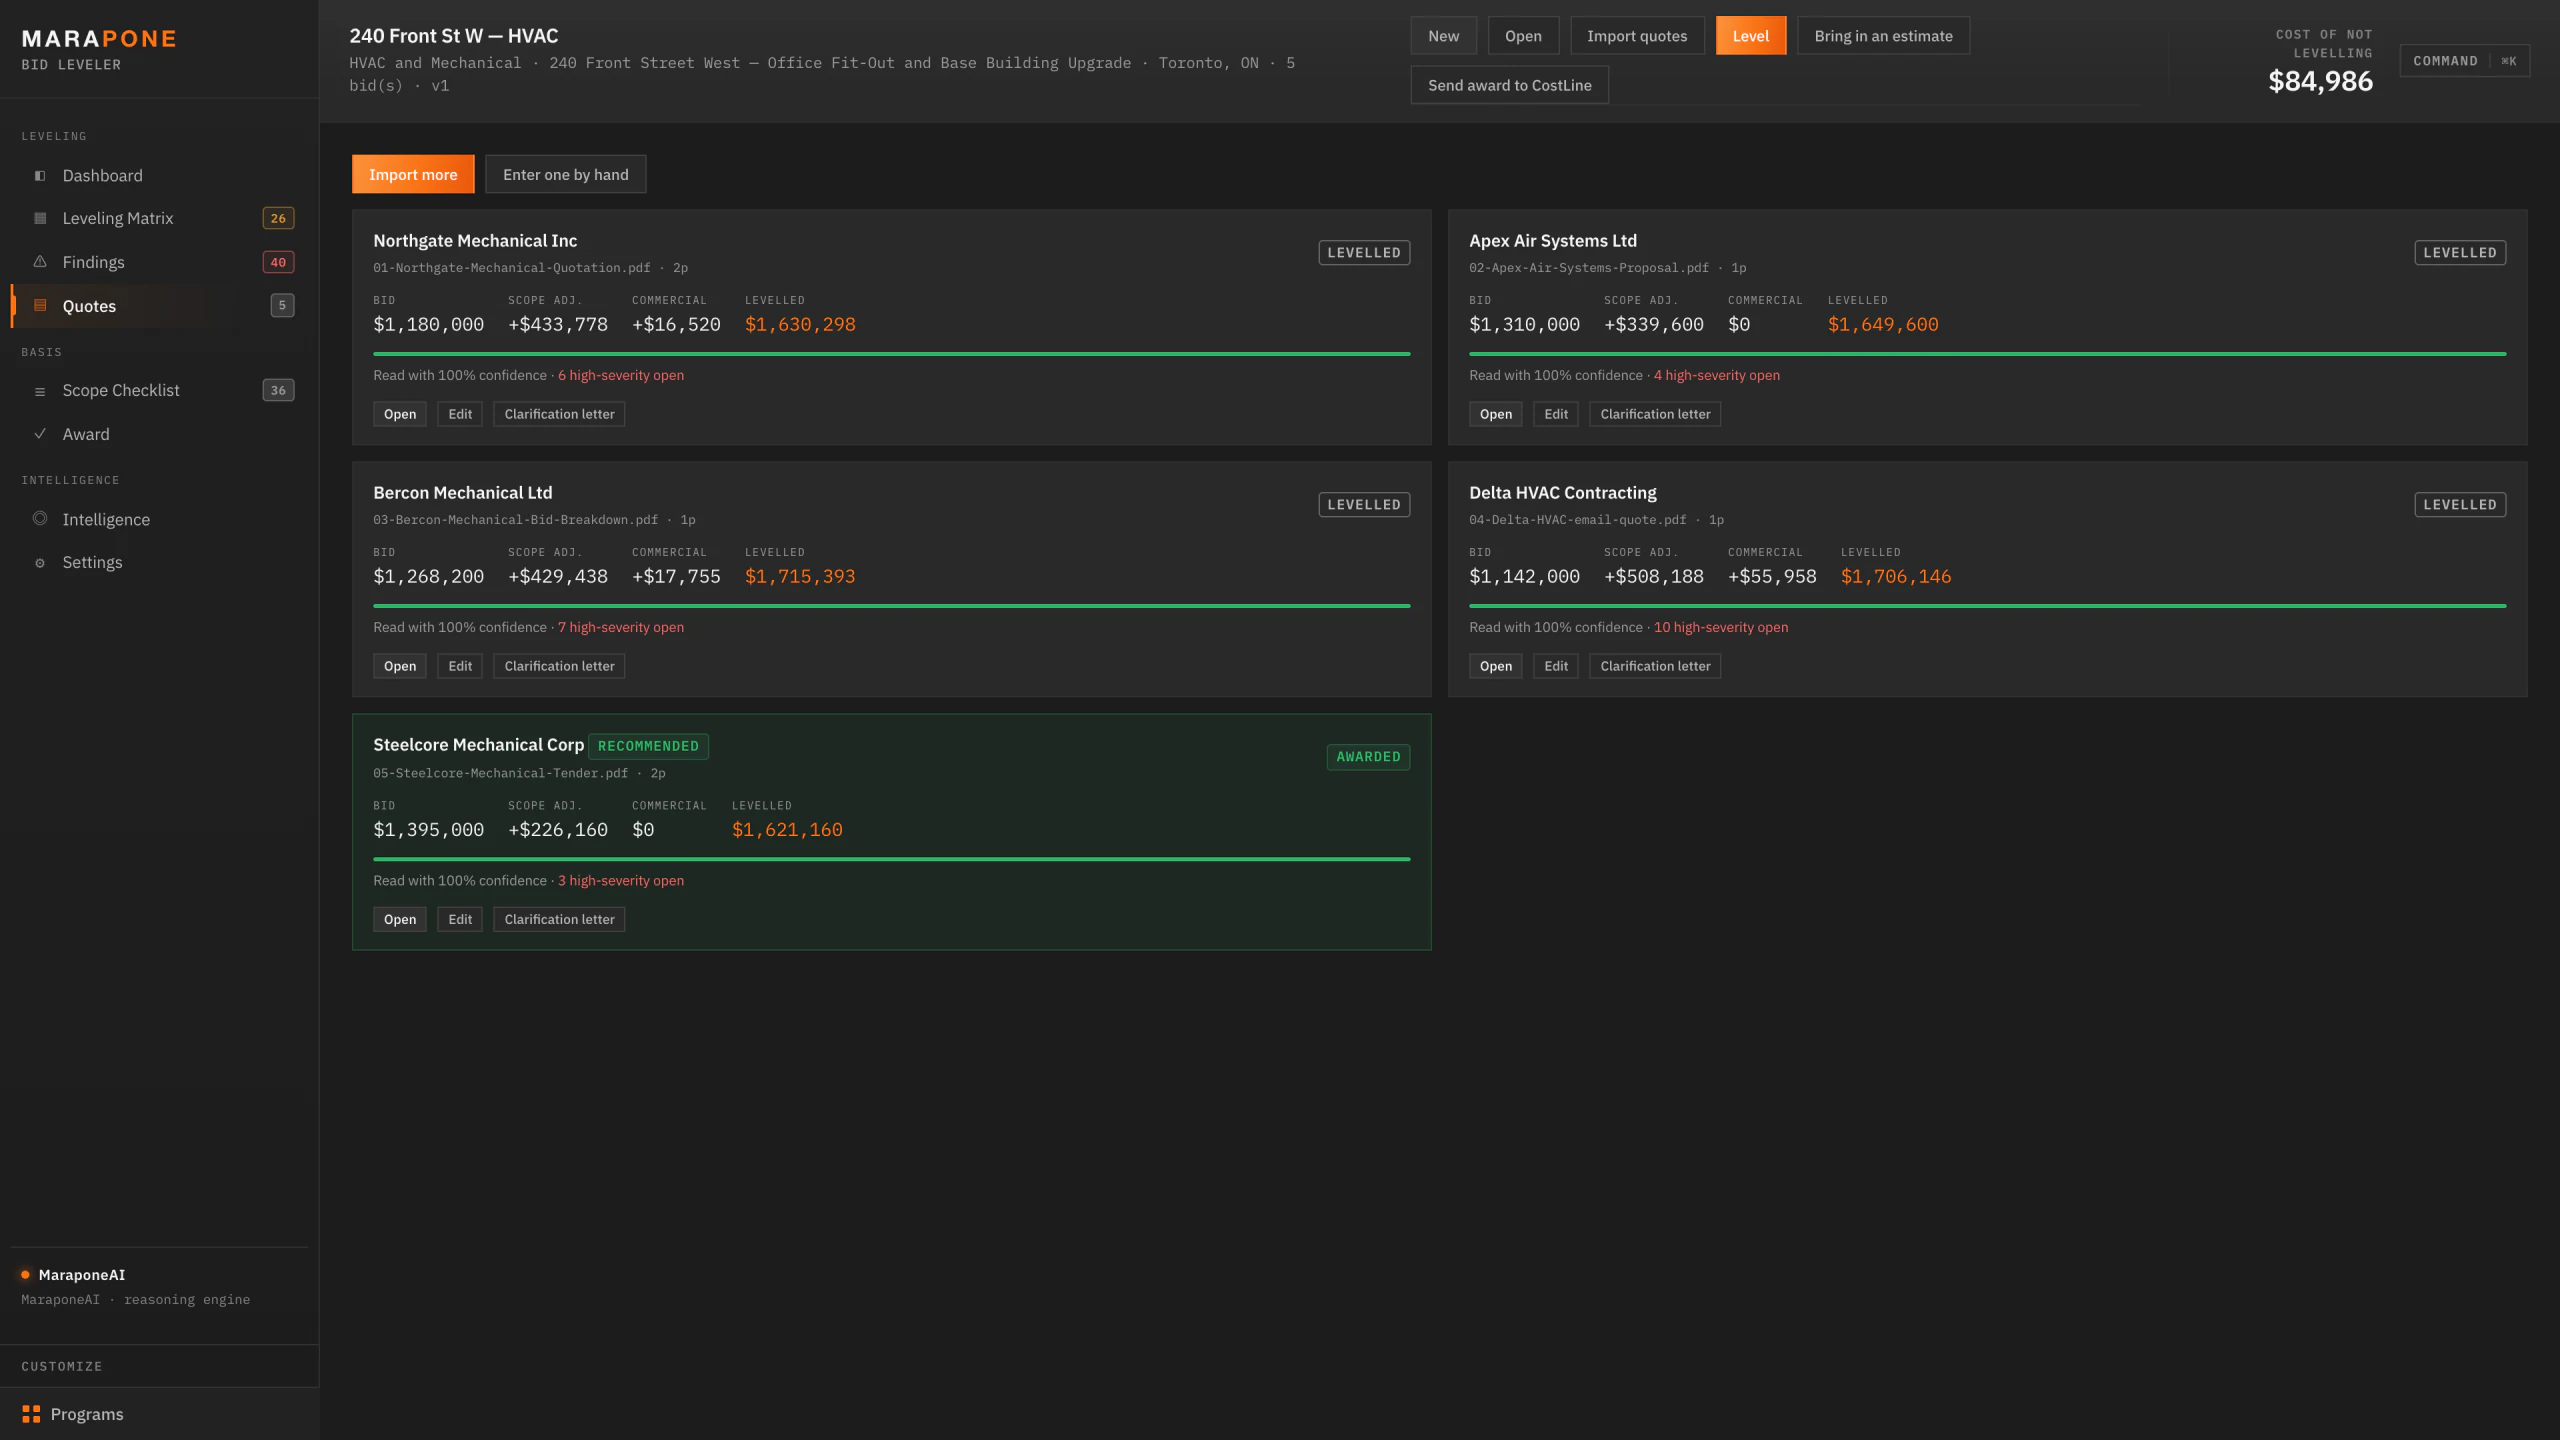This screenshot has width=2560, height=1440.
Task: Open the Intelligence page
Action: (160, 519)
